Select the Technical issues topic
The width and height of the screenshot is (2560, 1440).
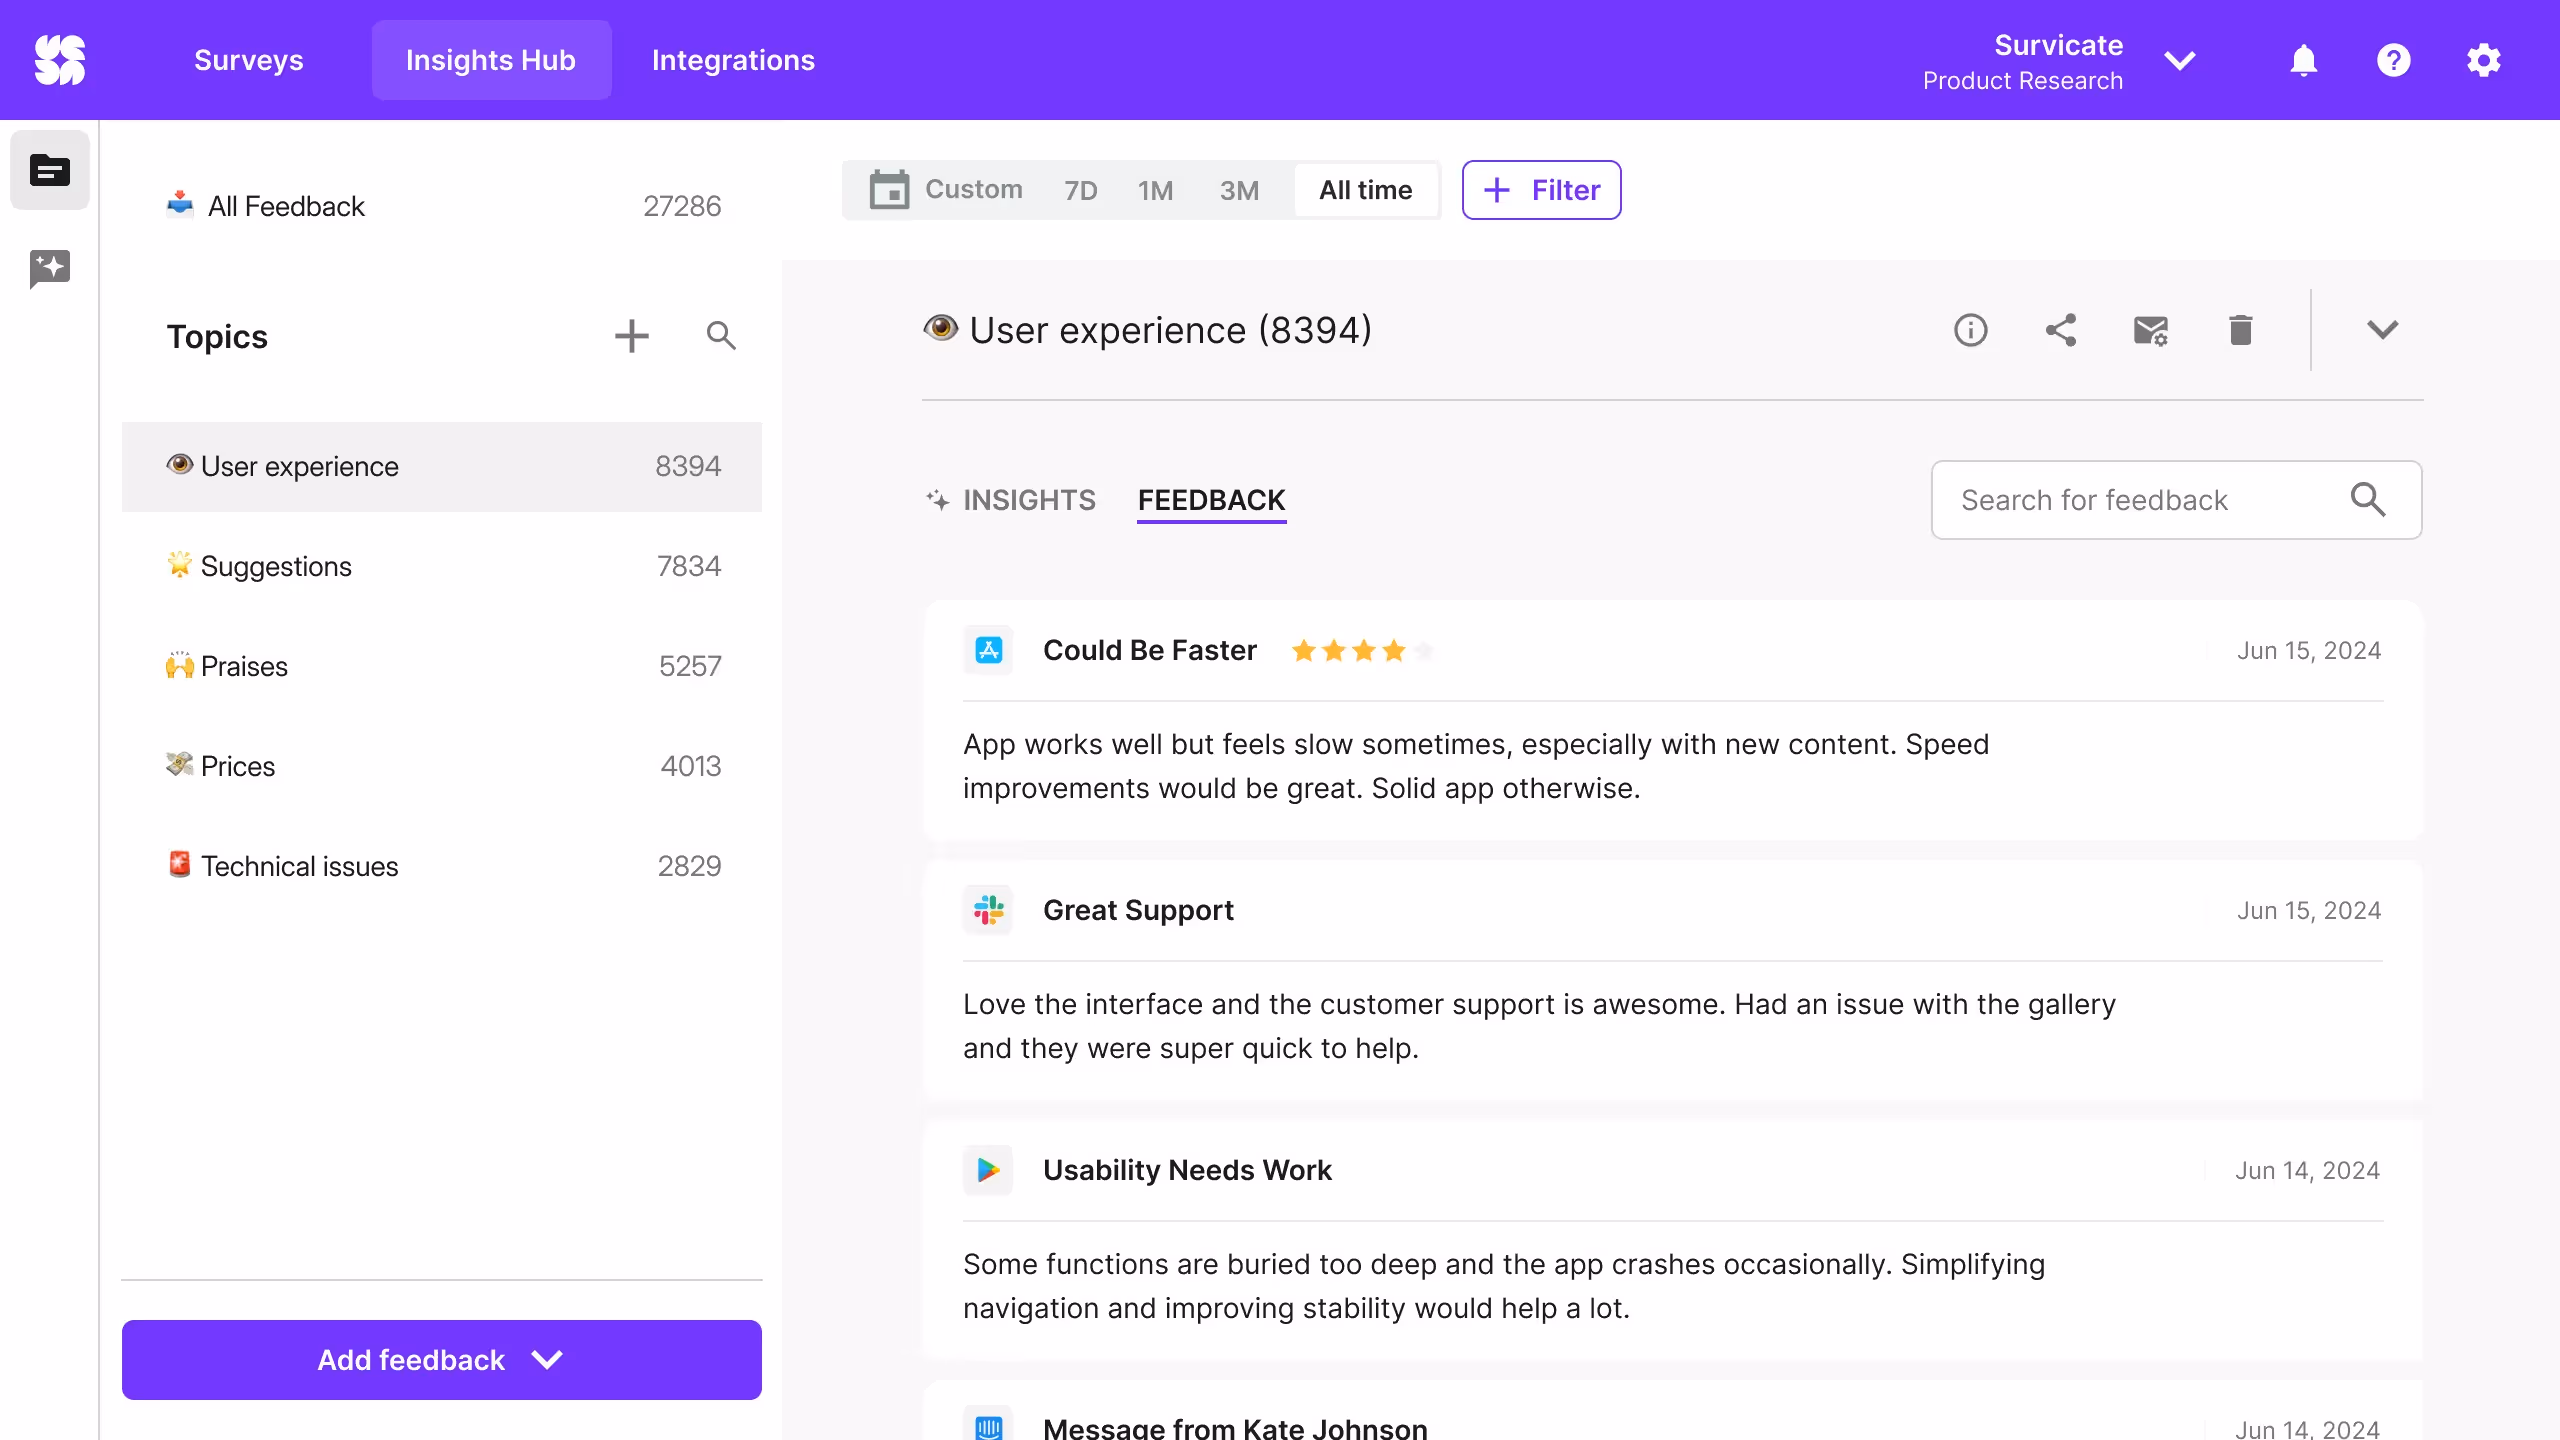pyautogui.click(x=442, y=866)
